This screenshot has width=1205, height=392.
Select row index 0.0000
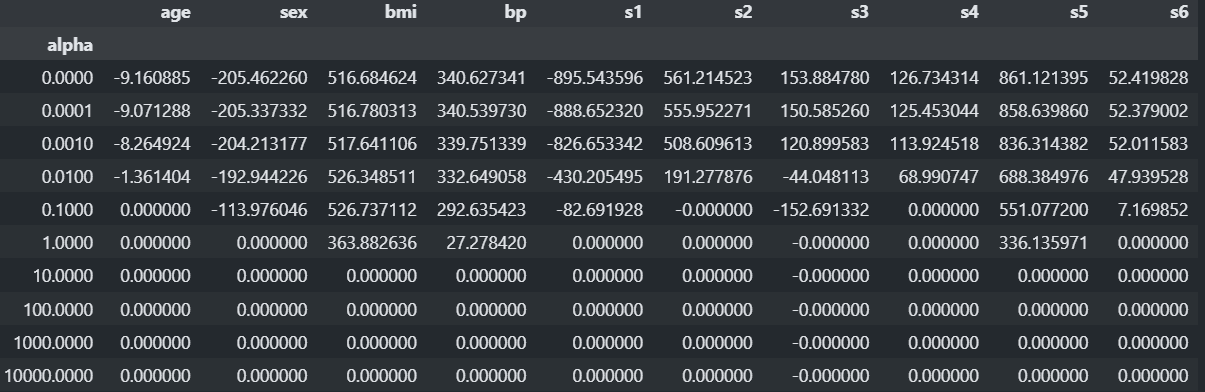(x=68, y=77)
